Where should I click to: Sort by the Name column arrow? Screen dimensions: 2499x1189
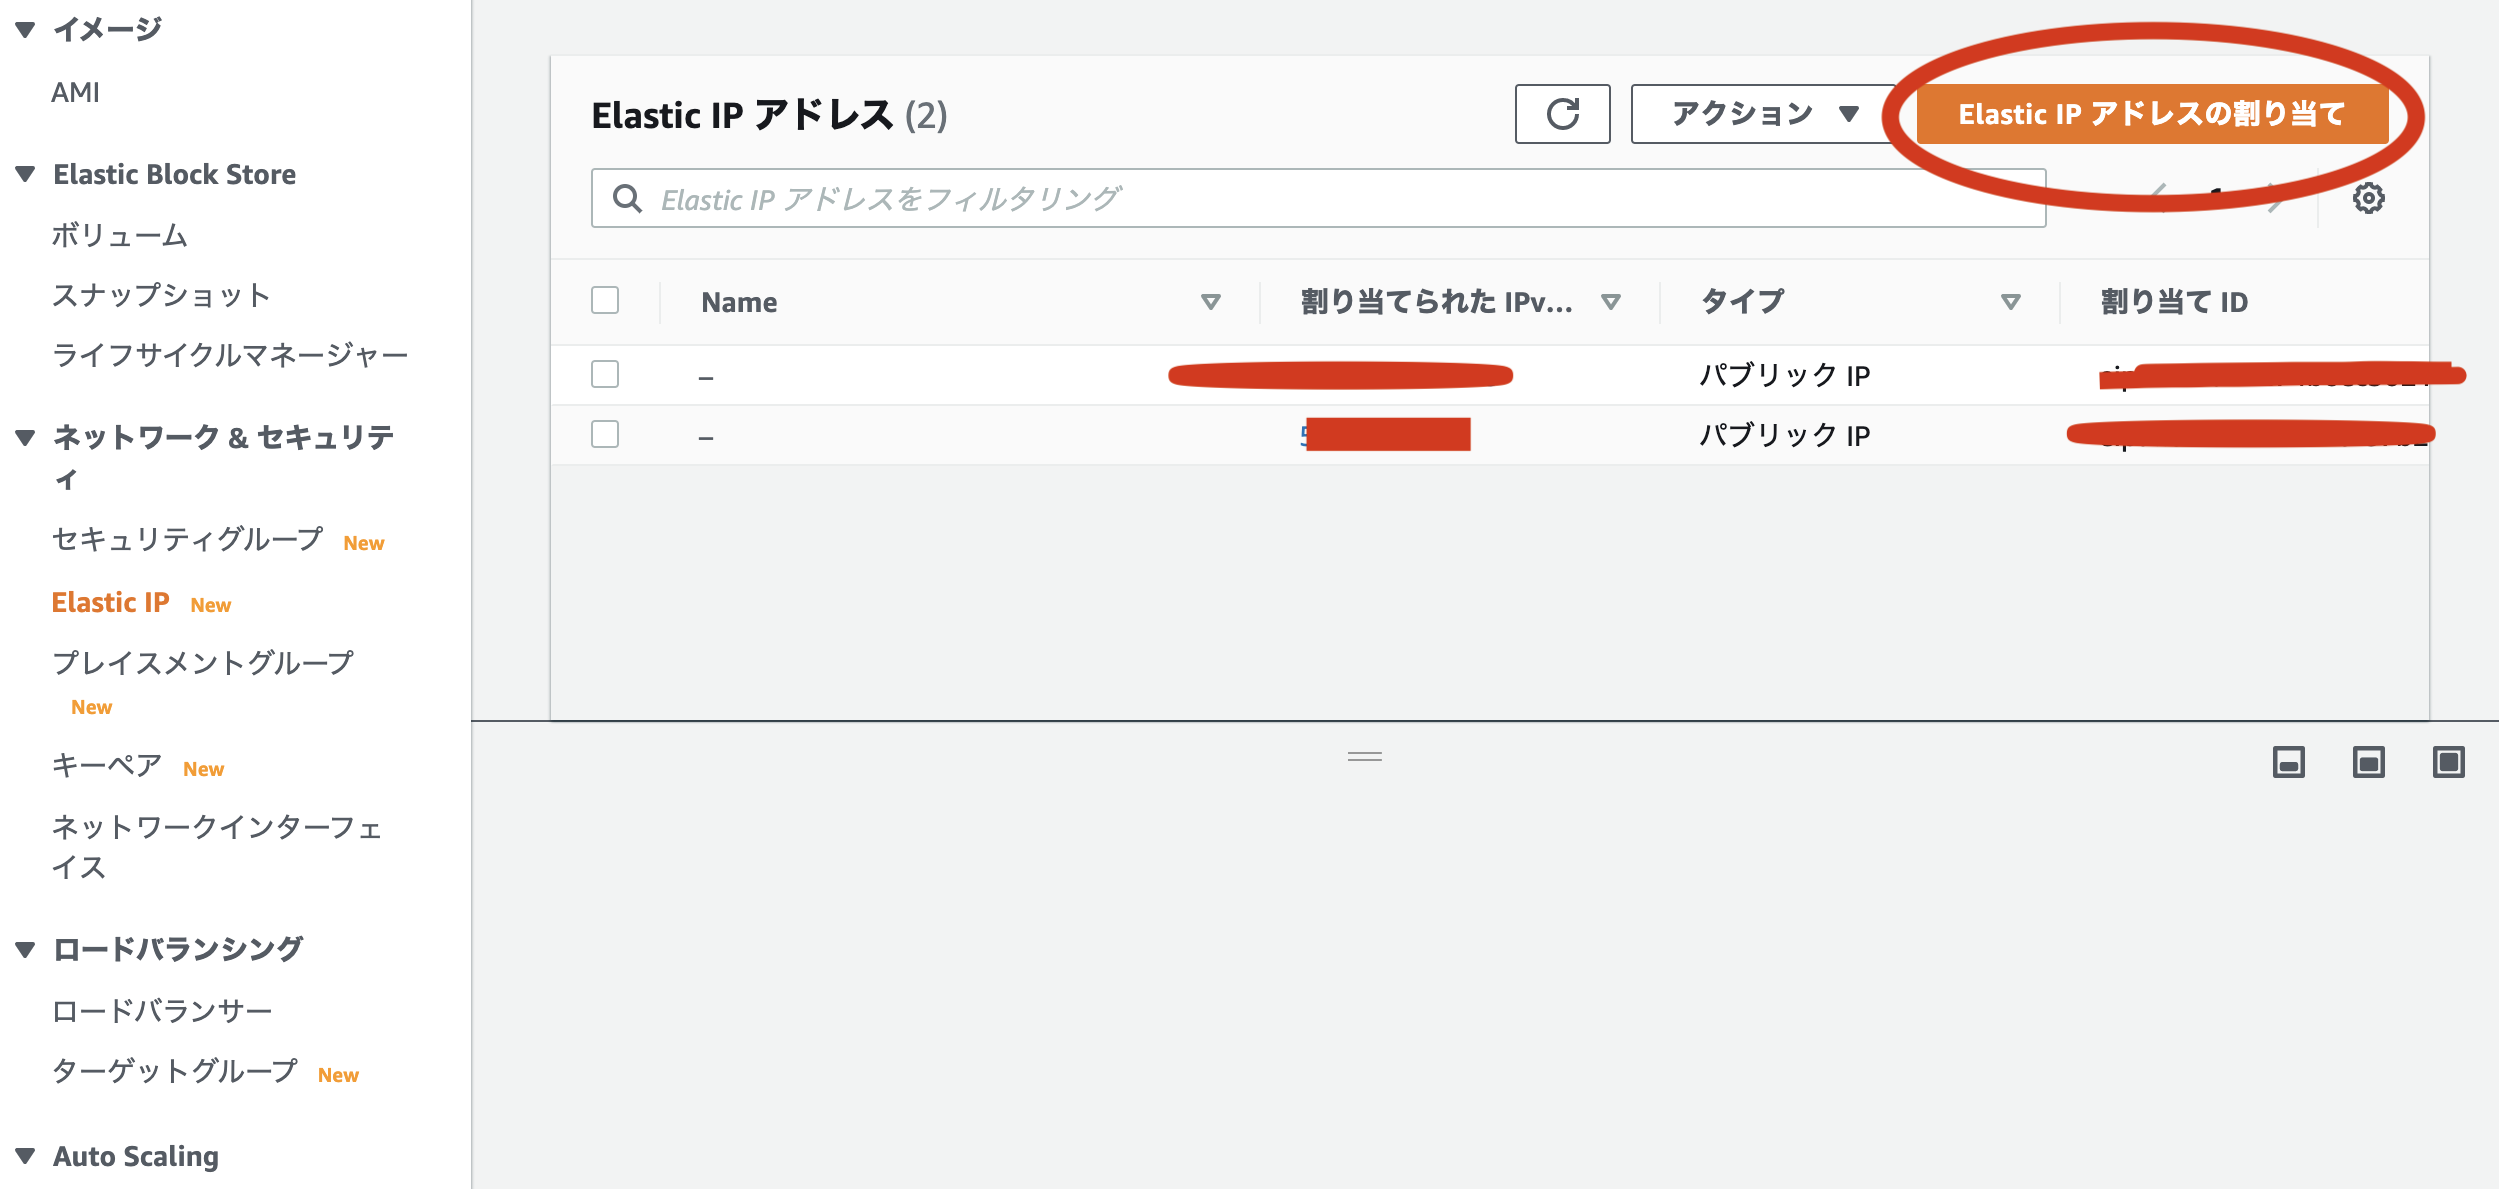click(1210, 302)
